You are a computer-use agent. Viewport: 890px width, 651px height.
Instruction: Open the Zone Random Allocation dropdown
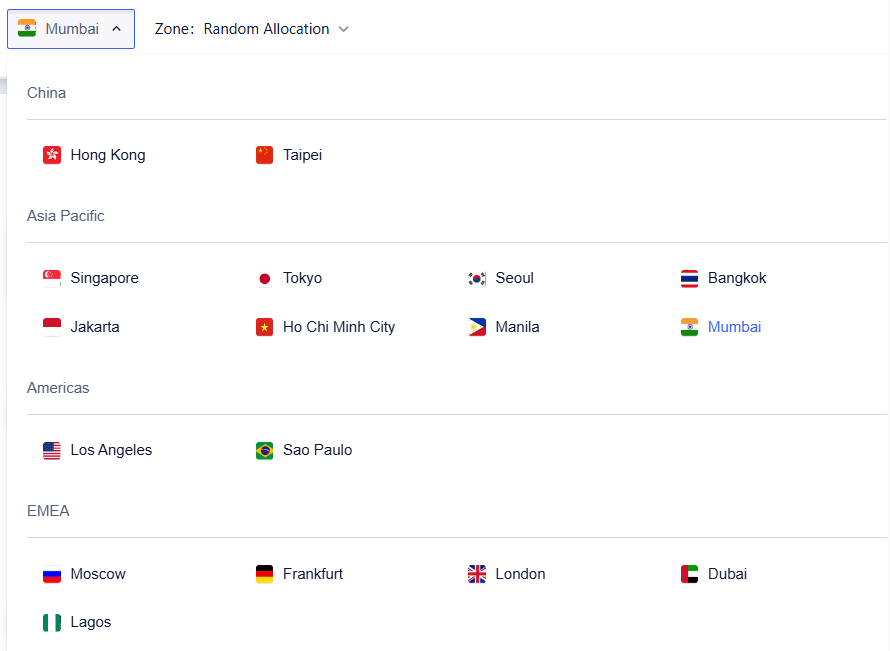[265, 29]
